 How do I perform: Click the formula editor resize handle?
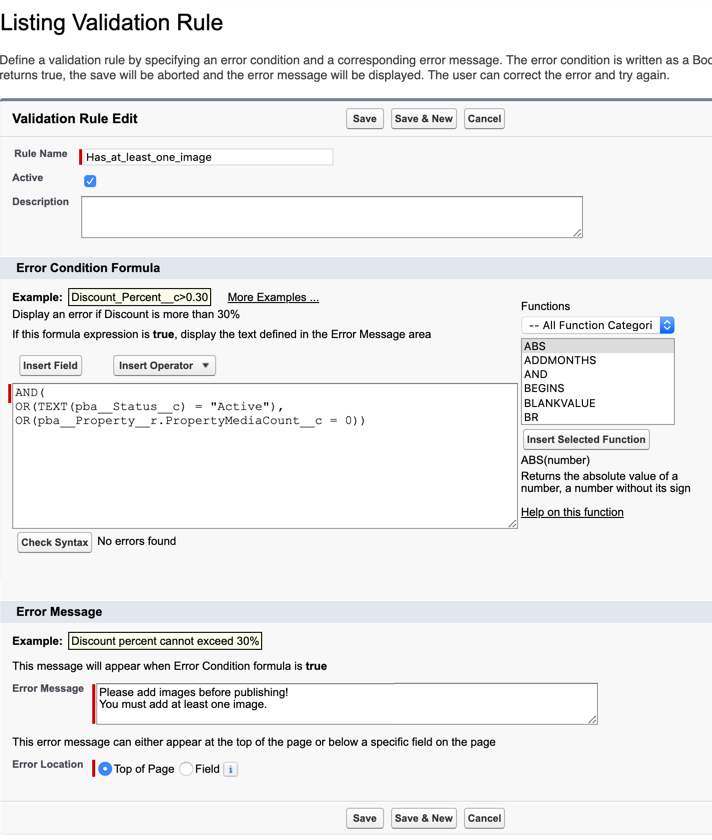(x=513, y=524)
